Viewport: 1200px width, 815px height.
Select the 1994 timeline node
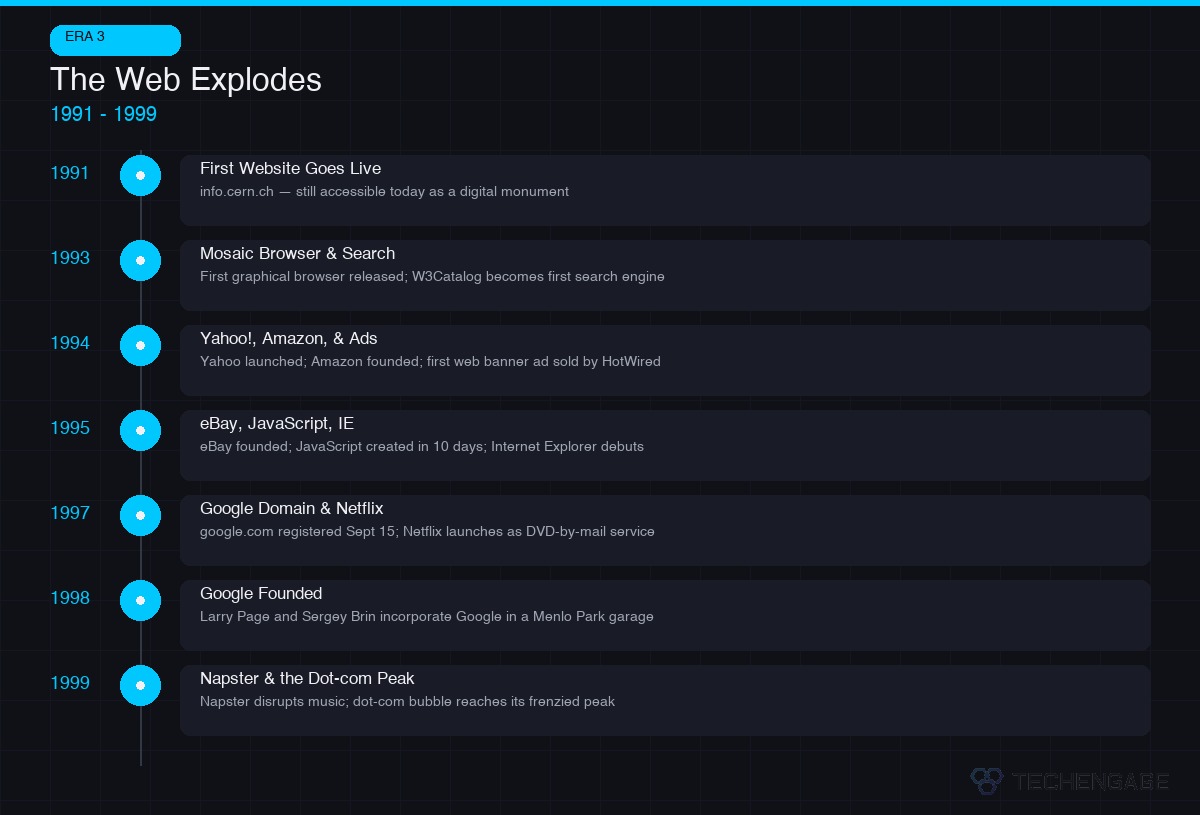tap(140, 345)
